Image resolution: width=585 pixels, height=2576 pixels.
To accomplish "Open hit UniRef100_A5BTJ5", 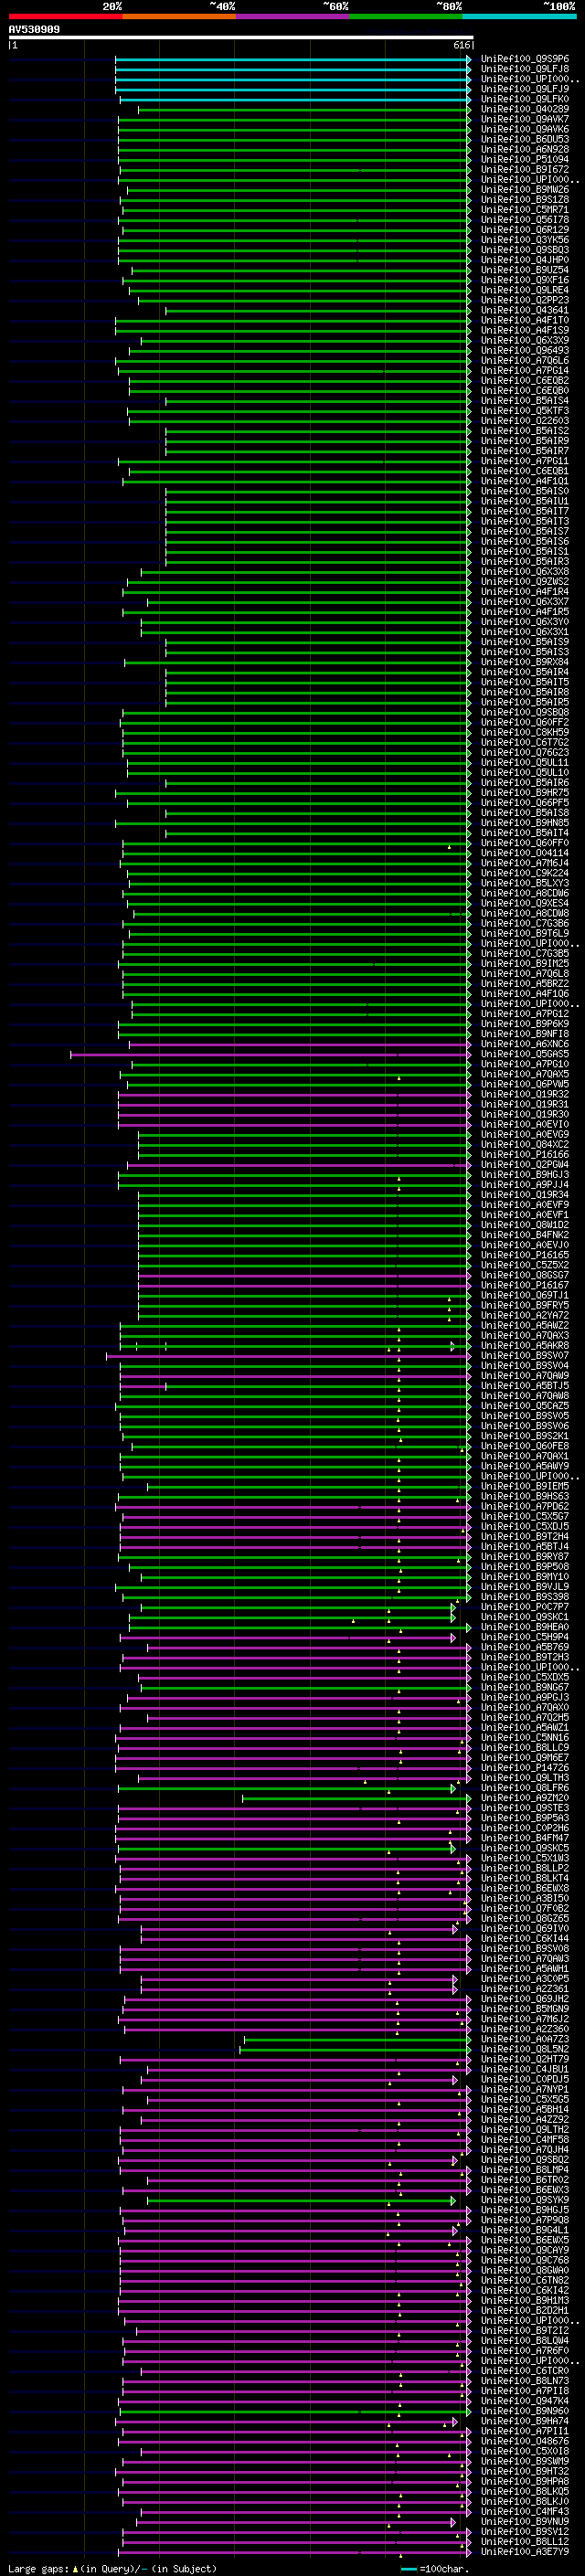I will (x=525, y=1386).
